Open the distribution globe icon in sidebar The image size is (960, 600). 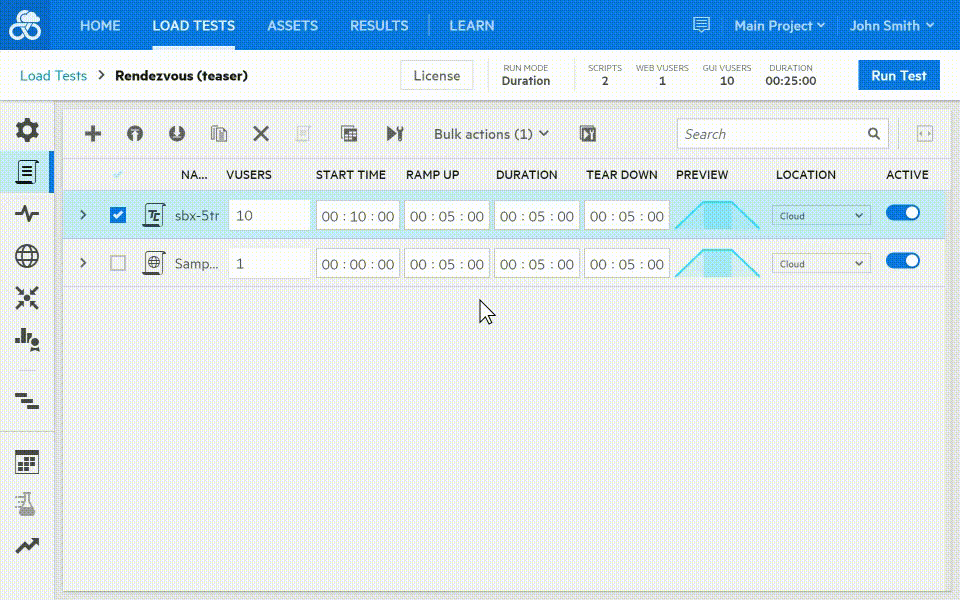(x=27, y=256)
